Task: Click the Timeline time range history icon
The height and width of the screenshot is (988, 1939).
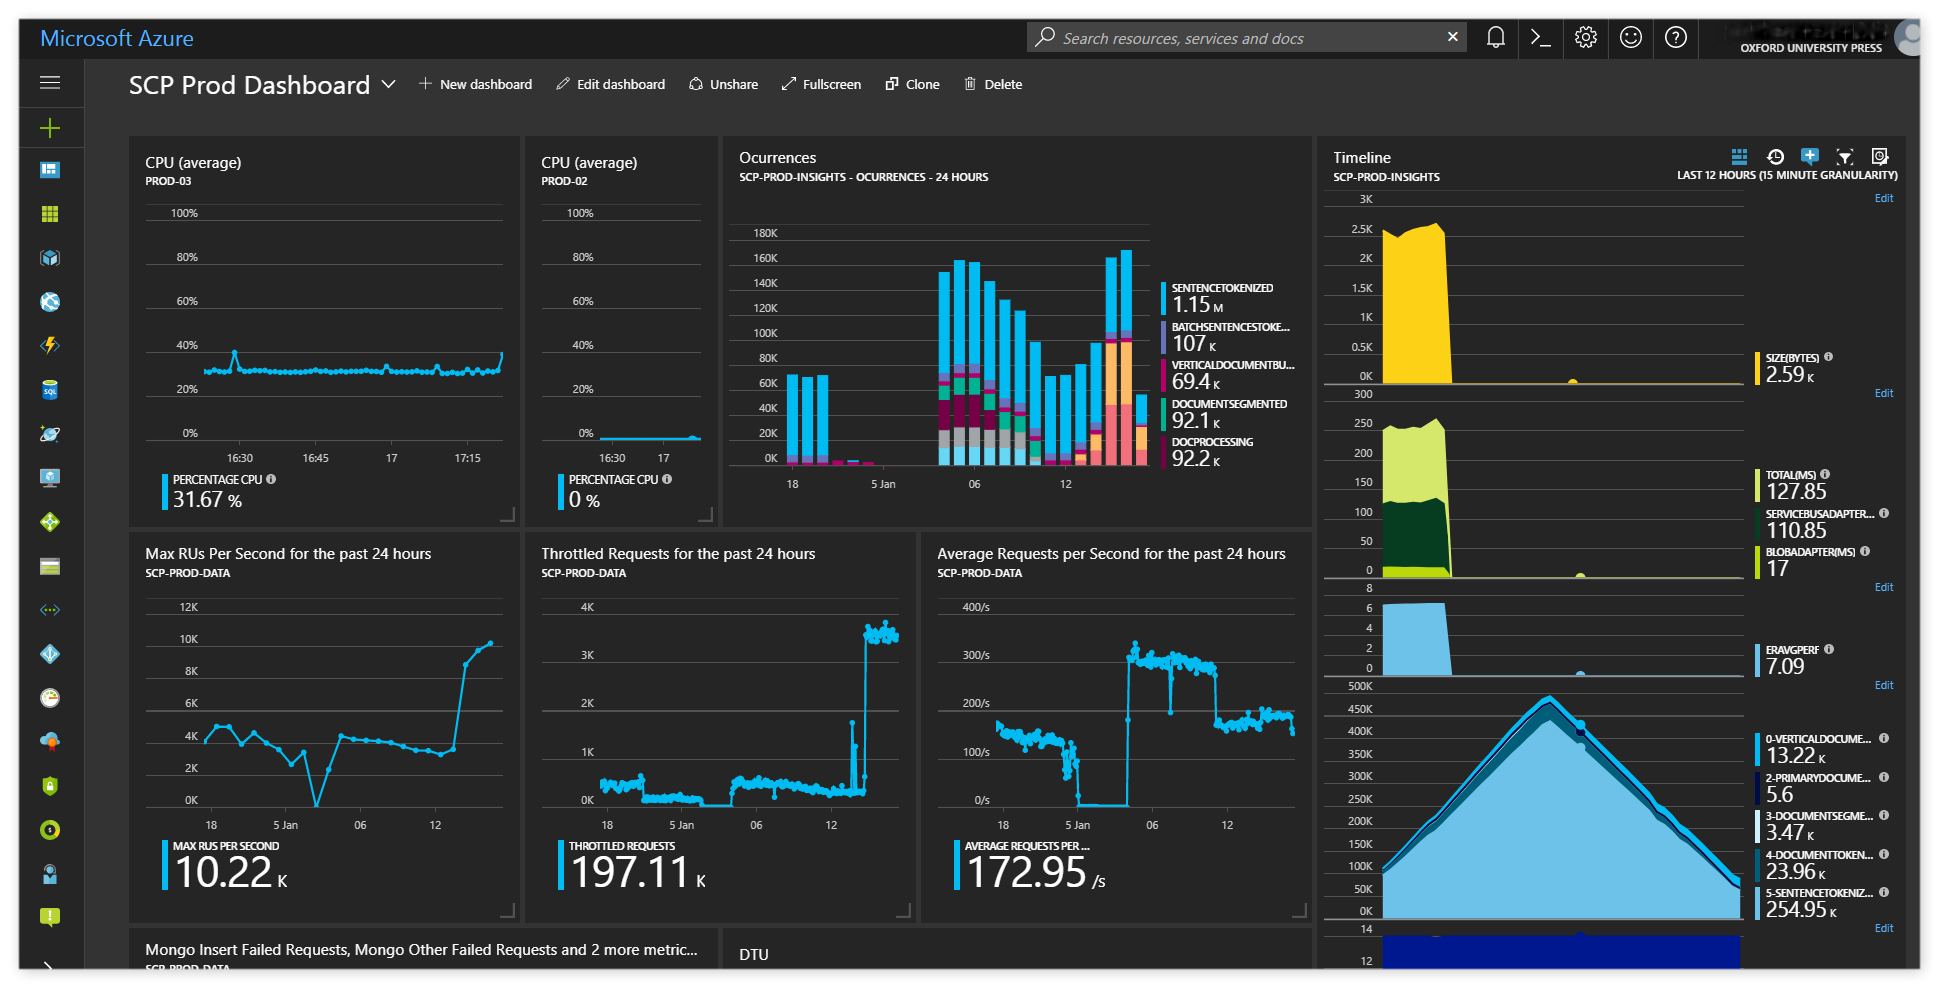Action: (x=1775, y=157)
